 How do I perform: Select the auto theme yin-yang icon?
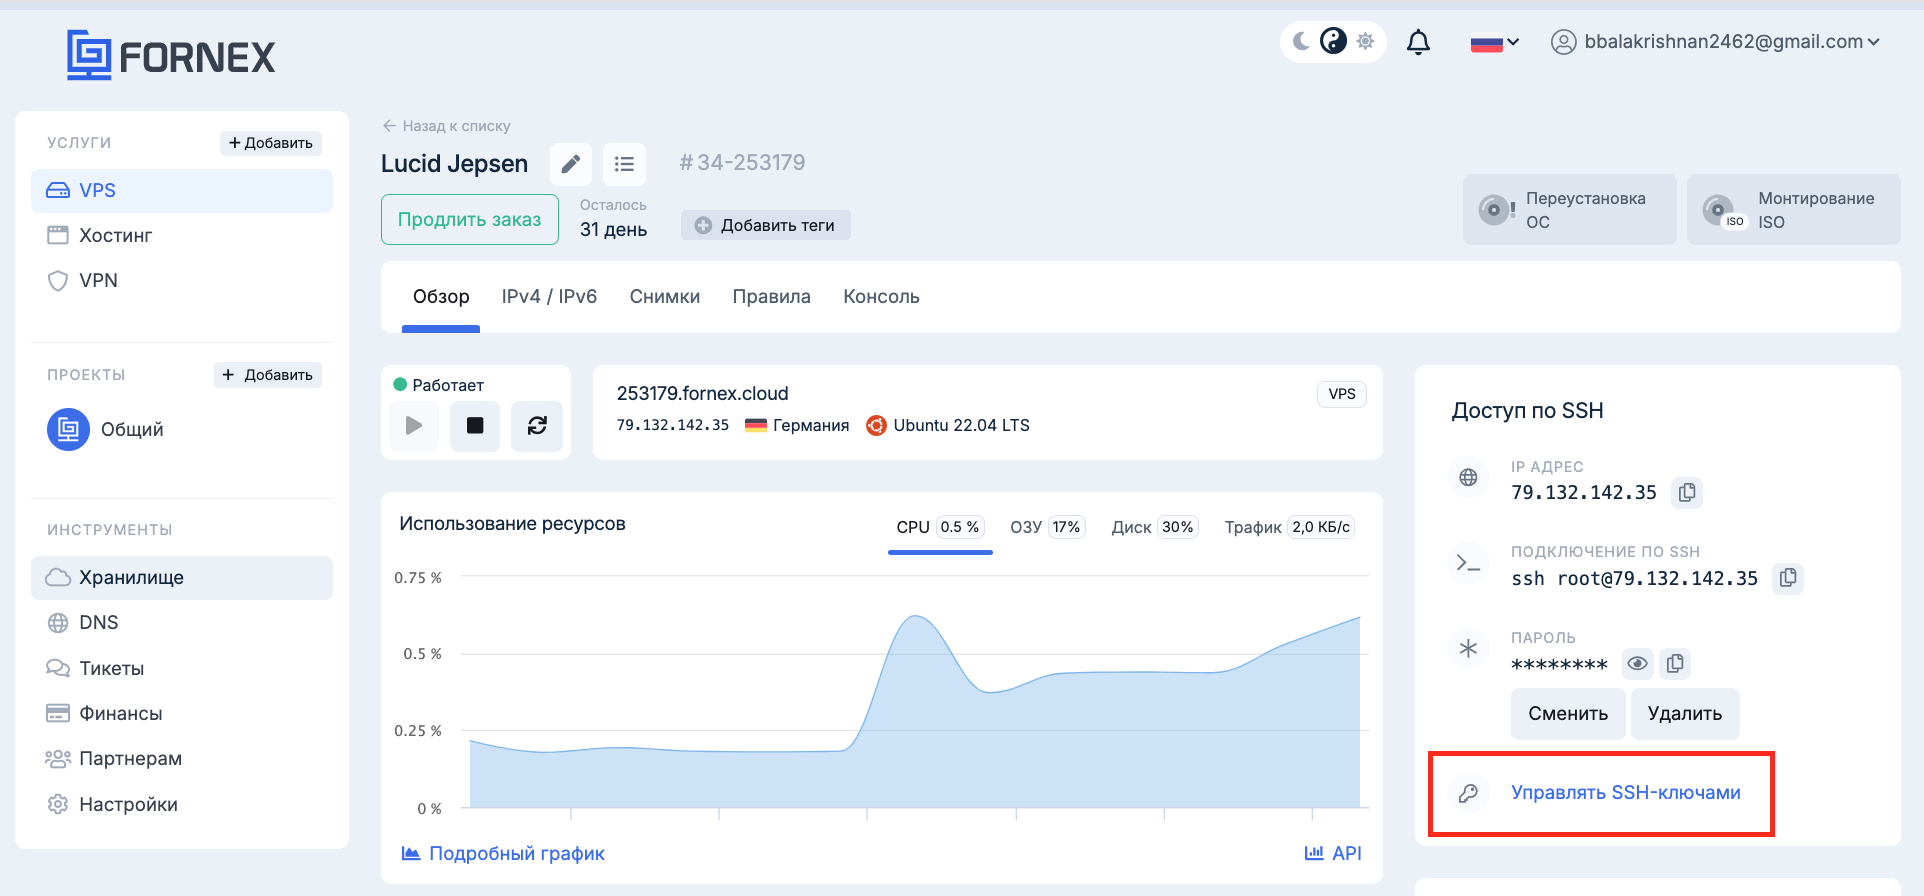pyautogui.click(x=1333, y=41)
